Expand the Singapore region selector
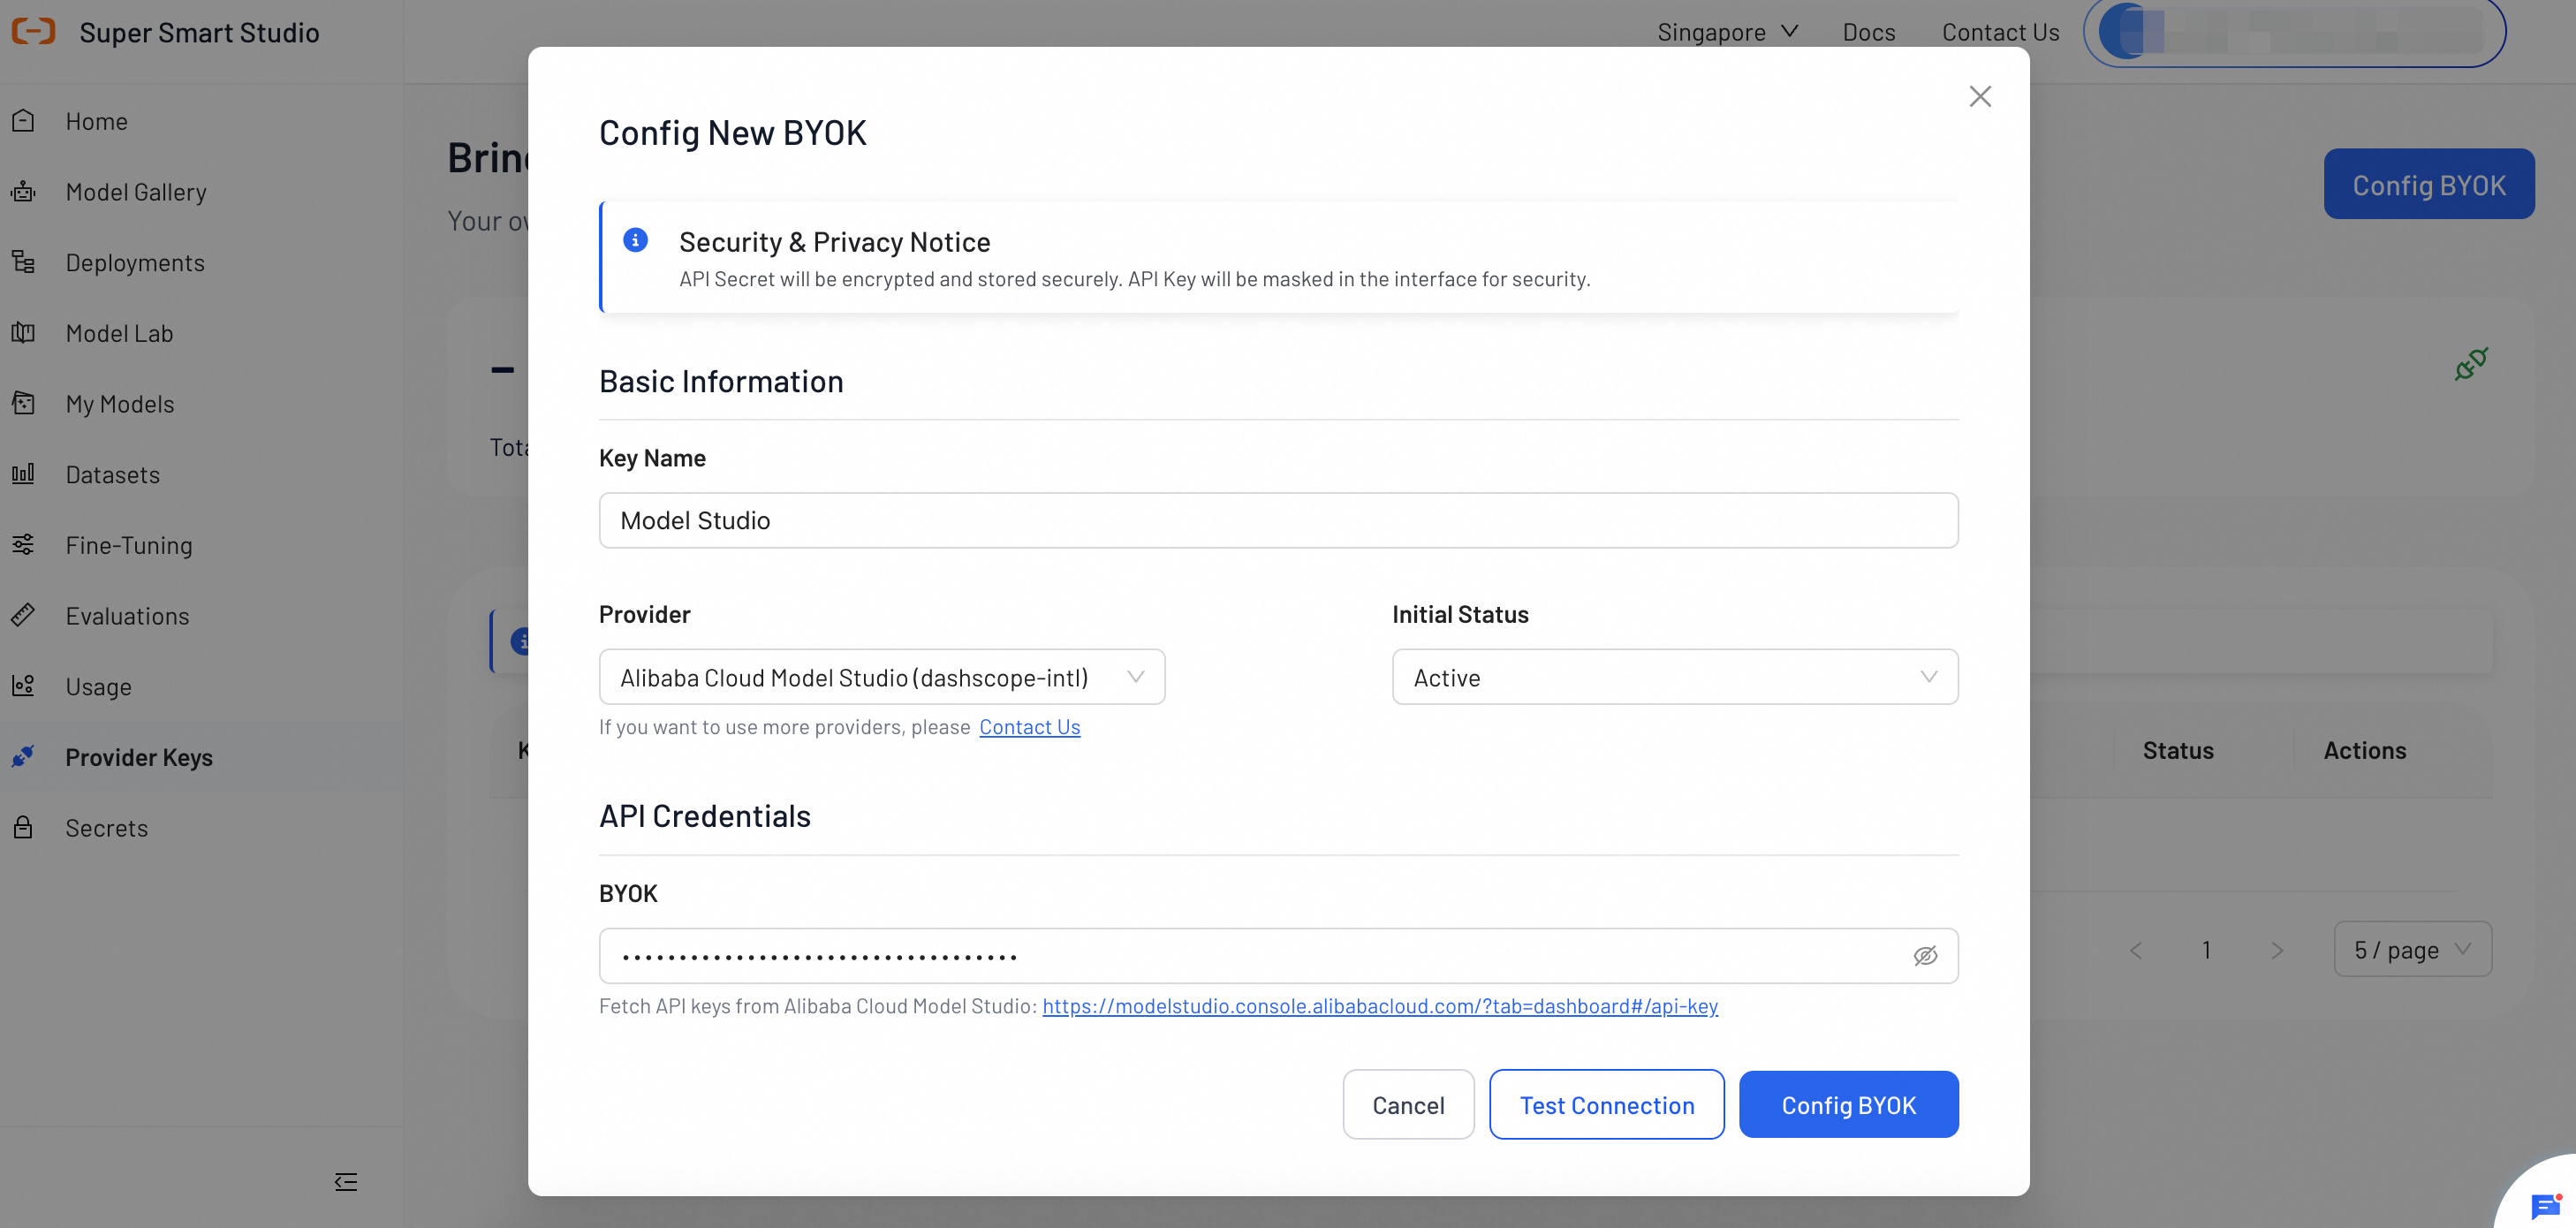Image resolution: width=2576 pixels, height=1228 pixels. tap(1727, 32)
